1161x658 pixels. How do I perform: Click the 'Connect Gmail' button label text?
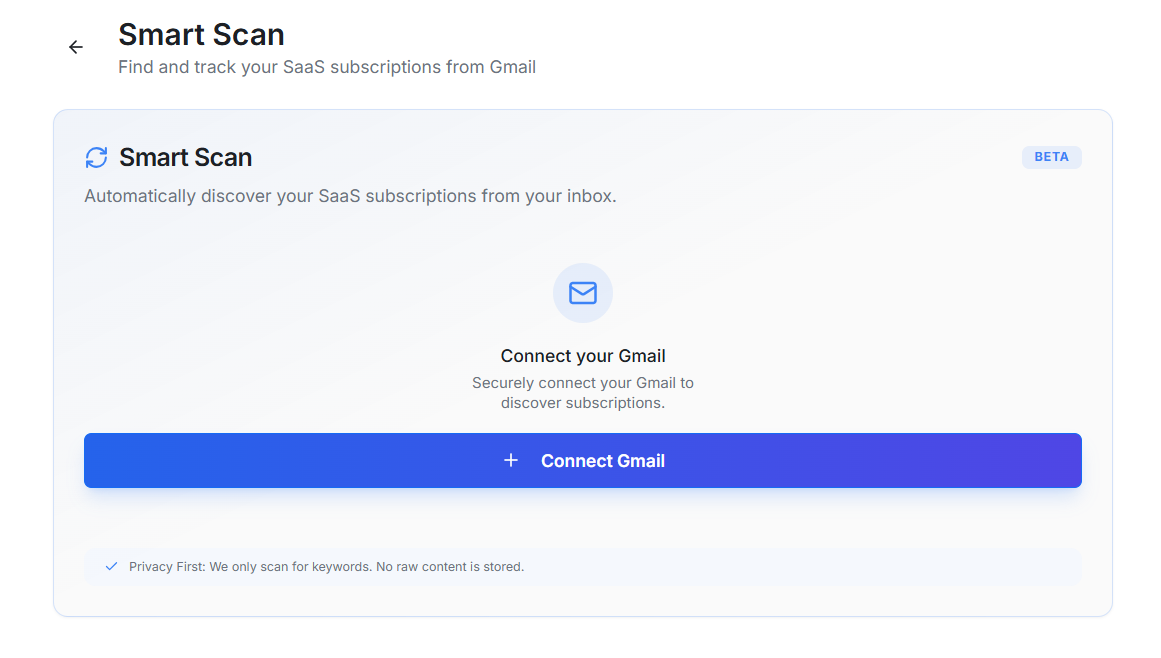(x=602, y=461)
